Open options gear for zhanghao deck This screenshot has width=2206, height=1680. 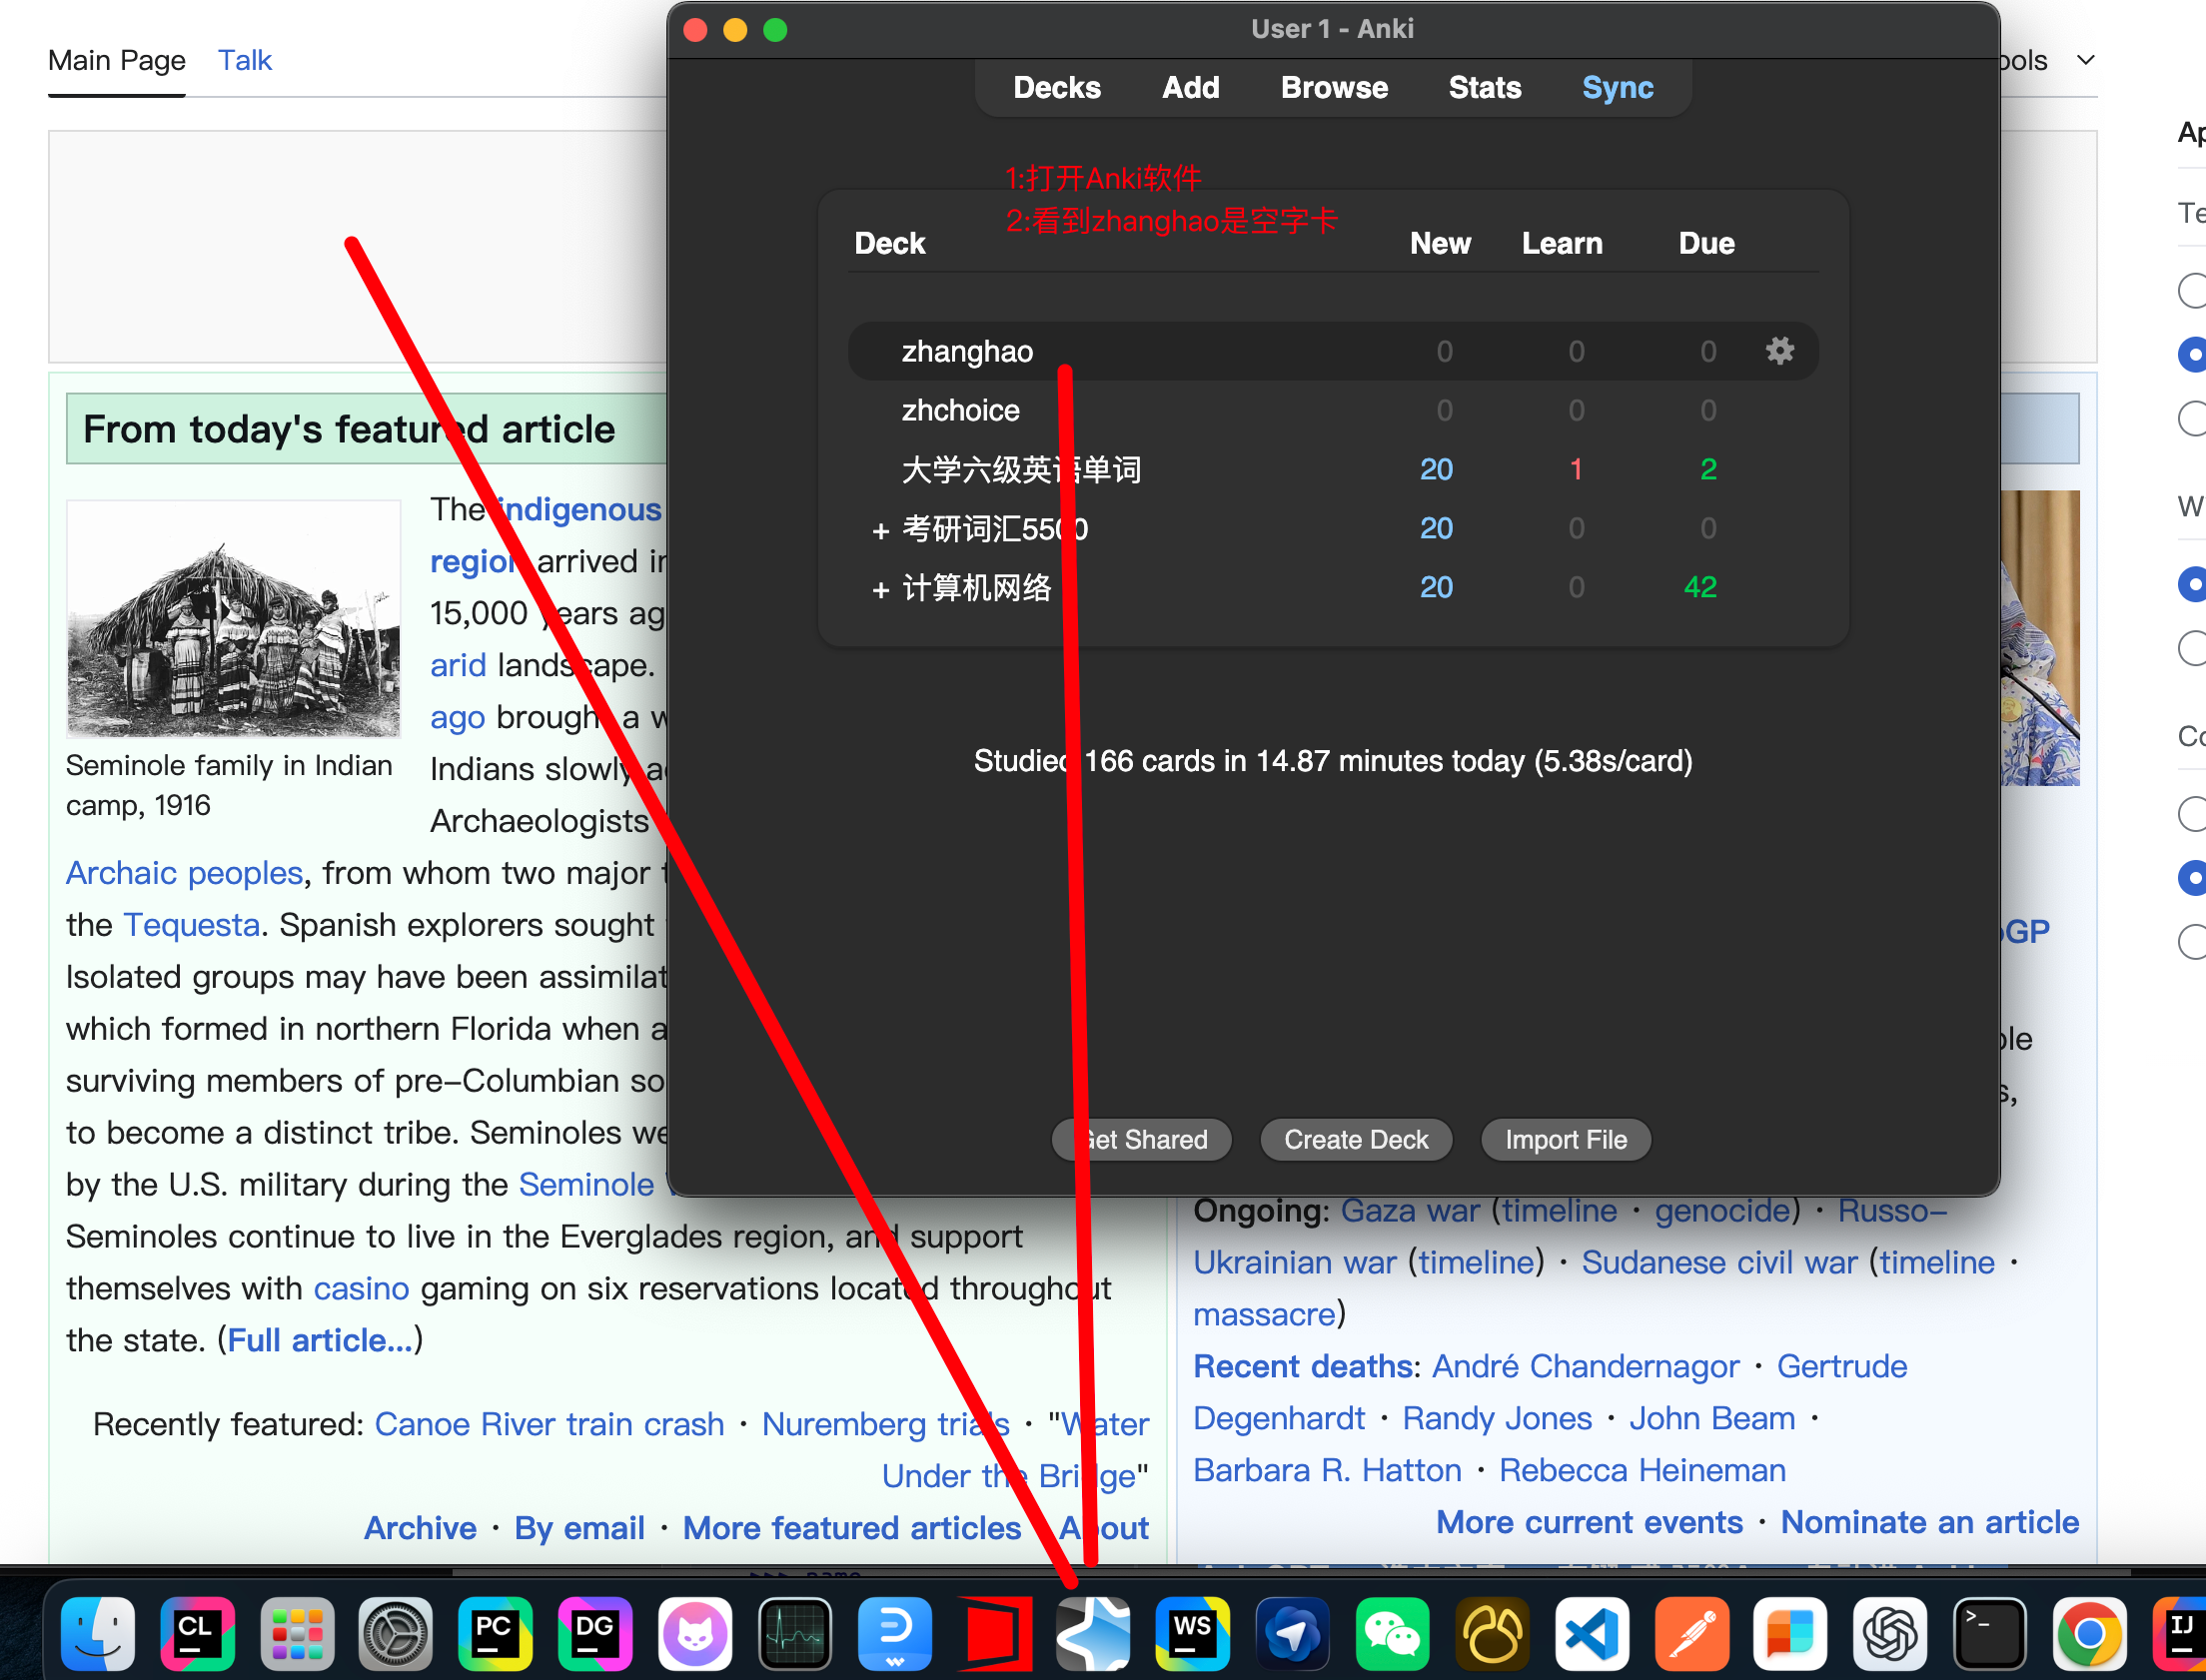click(1779, 351)
